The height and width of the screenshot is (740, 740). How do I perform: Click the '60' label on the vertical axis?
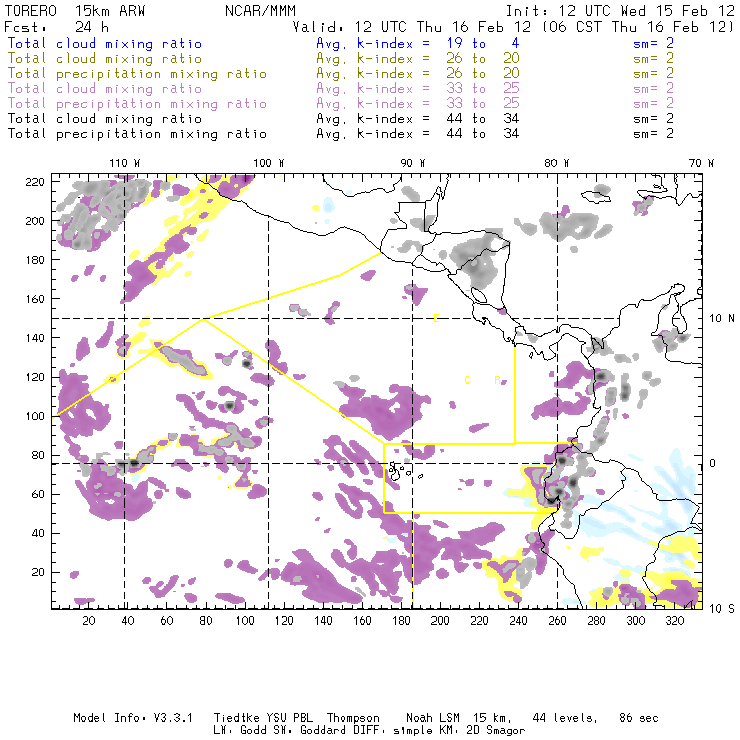(x=39, y=494)
